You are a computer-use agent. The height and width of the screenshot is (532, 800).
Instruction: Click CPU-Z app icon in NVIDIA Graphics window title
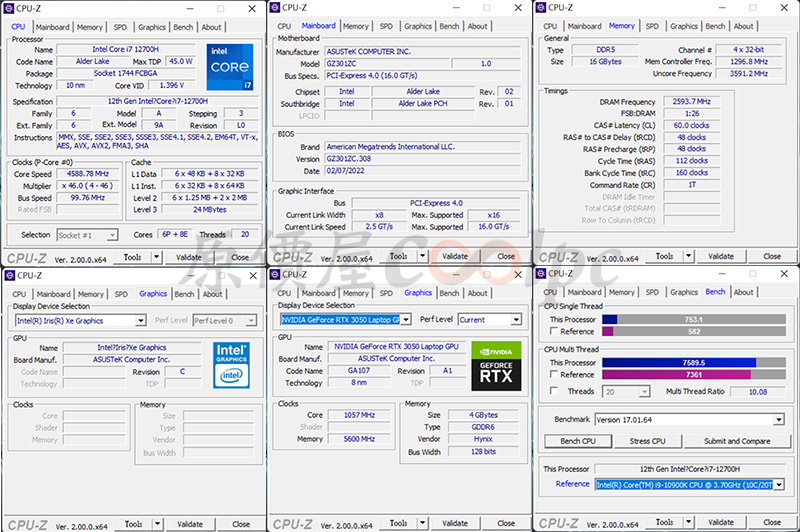pos(275,274)
